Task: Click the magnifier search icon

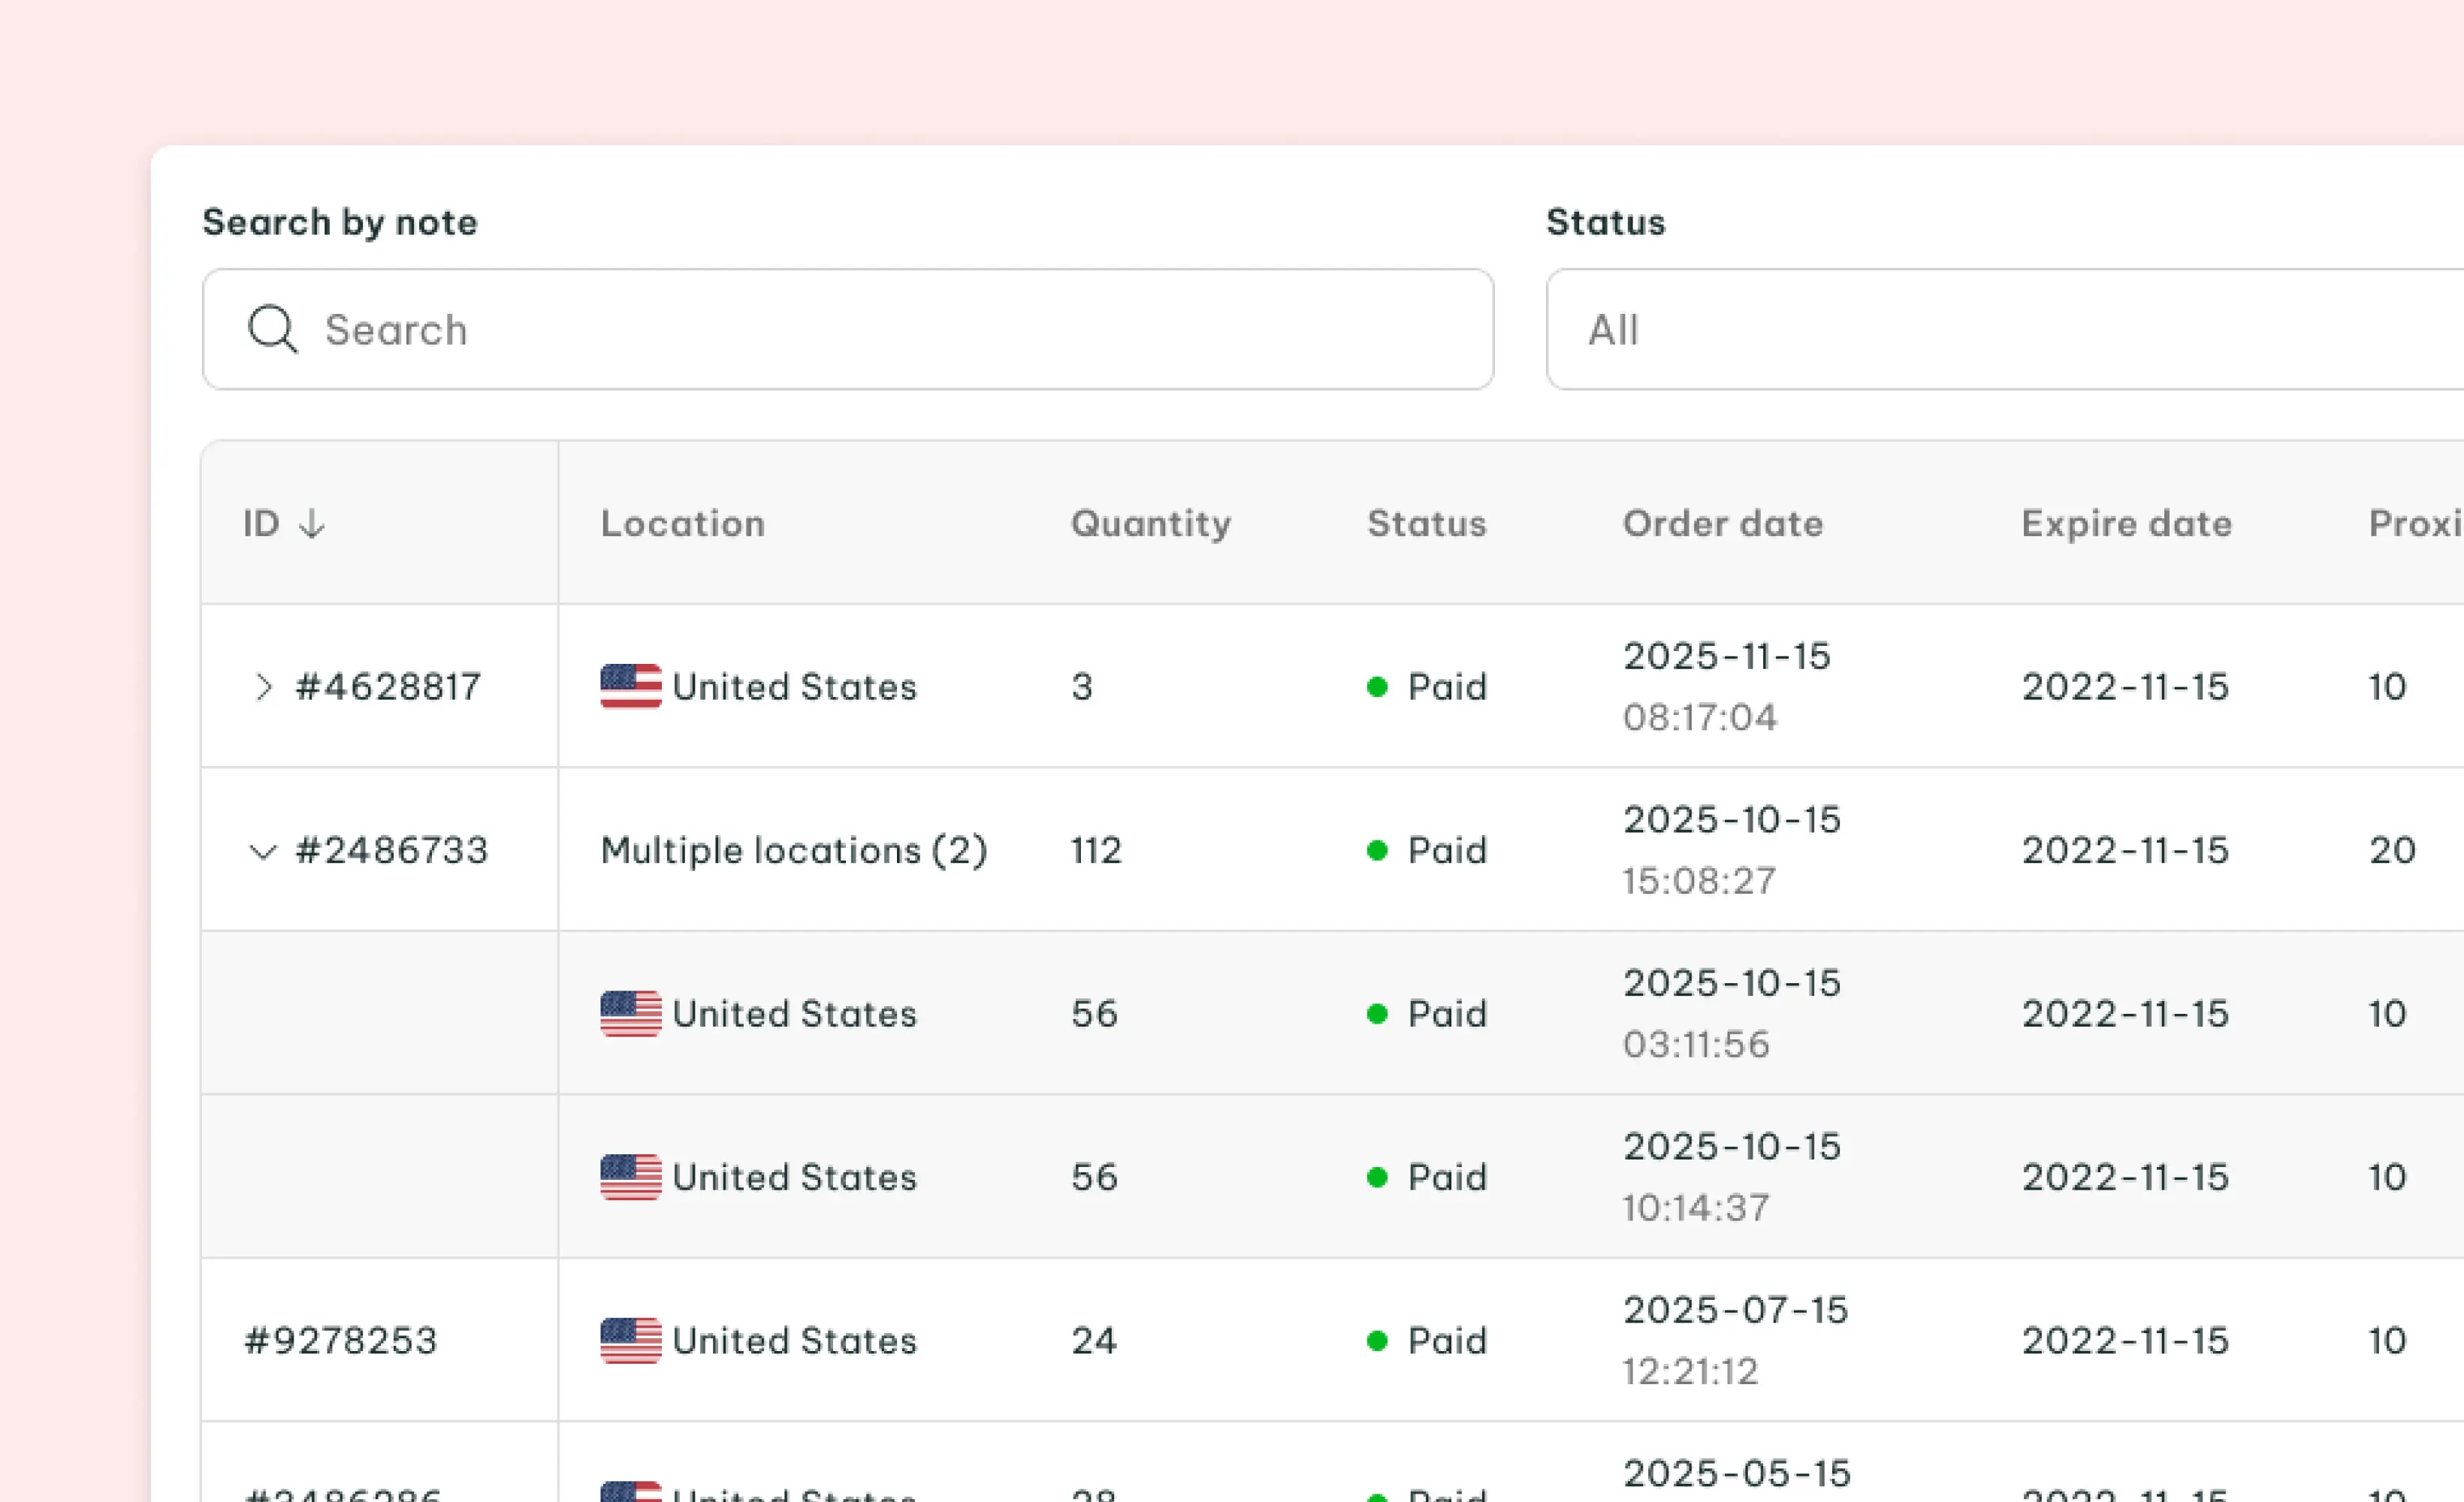Action: tap(272, 329)
